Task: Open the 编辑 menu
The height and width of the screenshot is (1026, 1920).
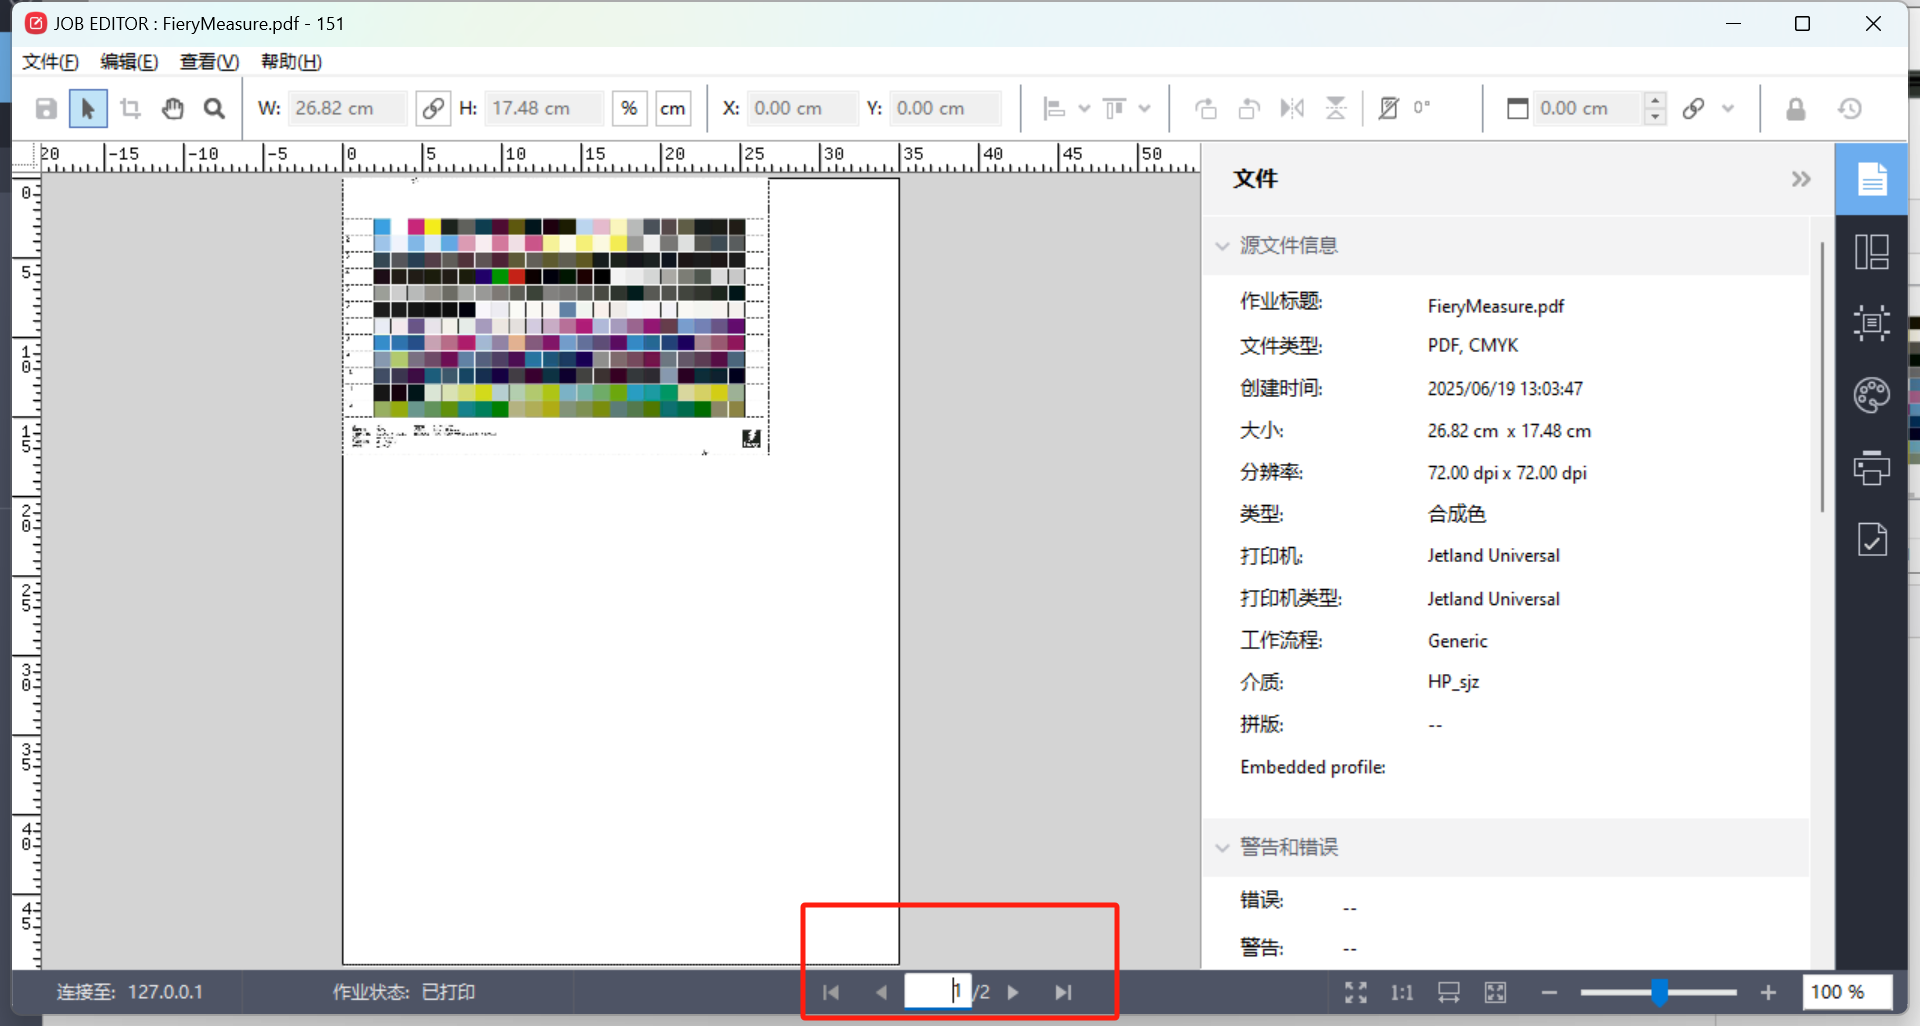Action: (x=129, y=62)
